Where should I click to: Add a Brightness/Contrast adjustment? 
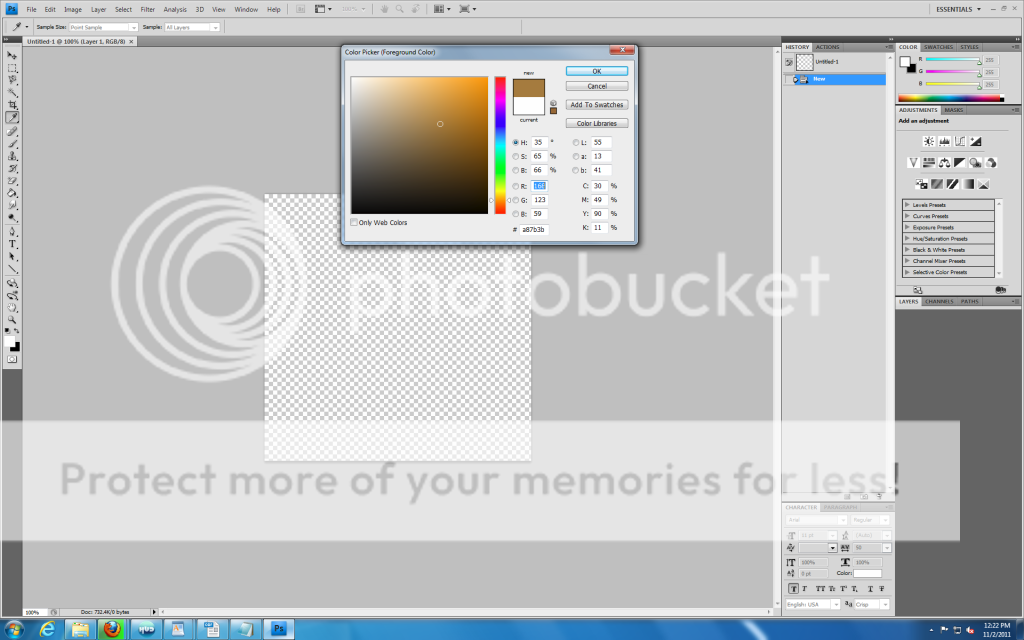929,141
